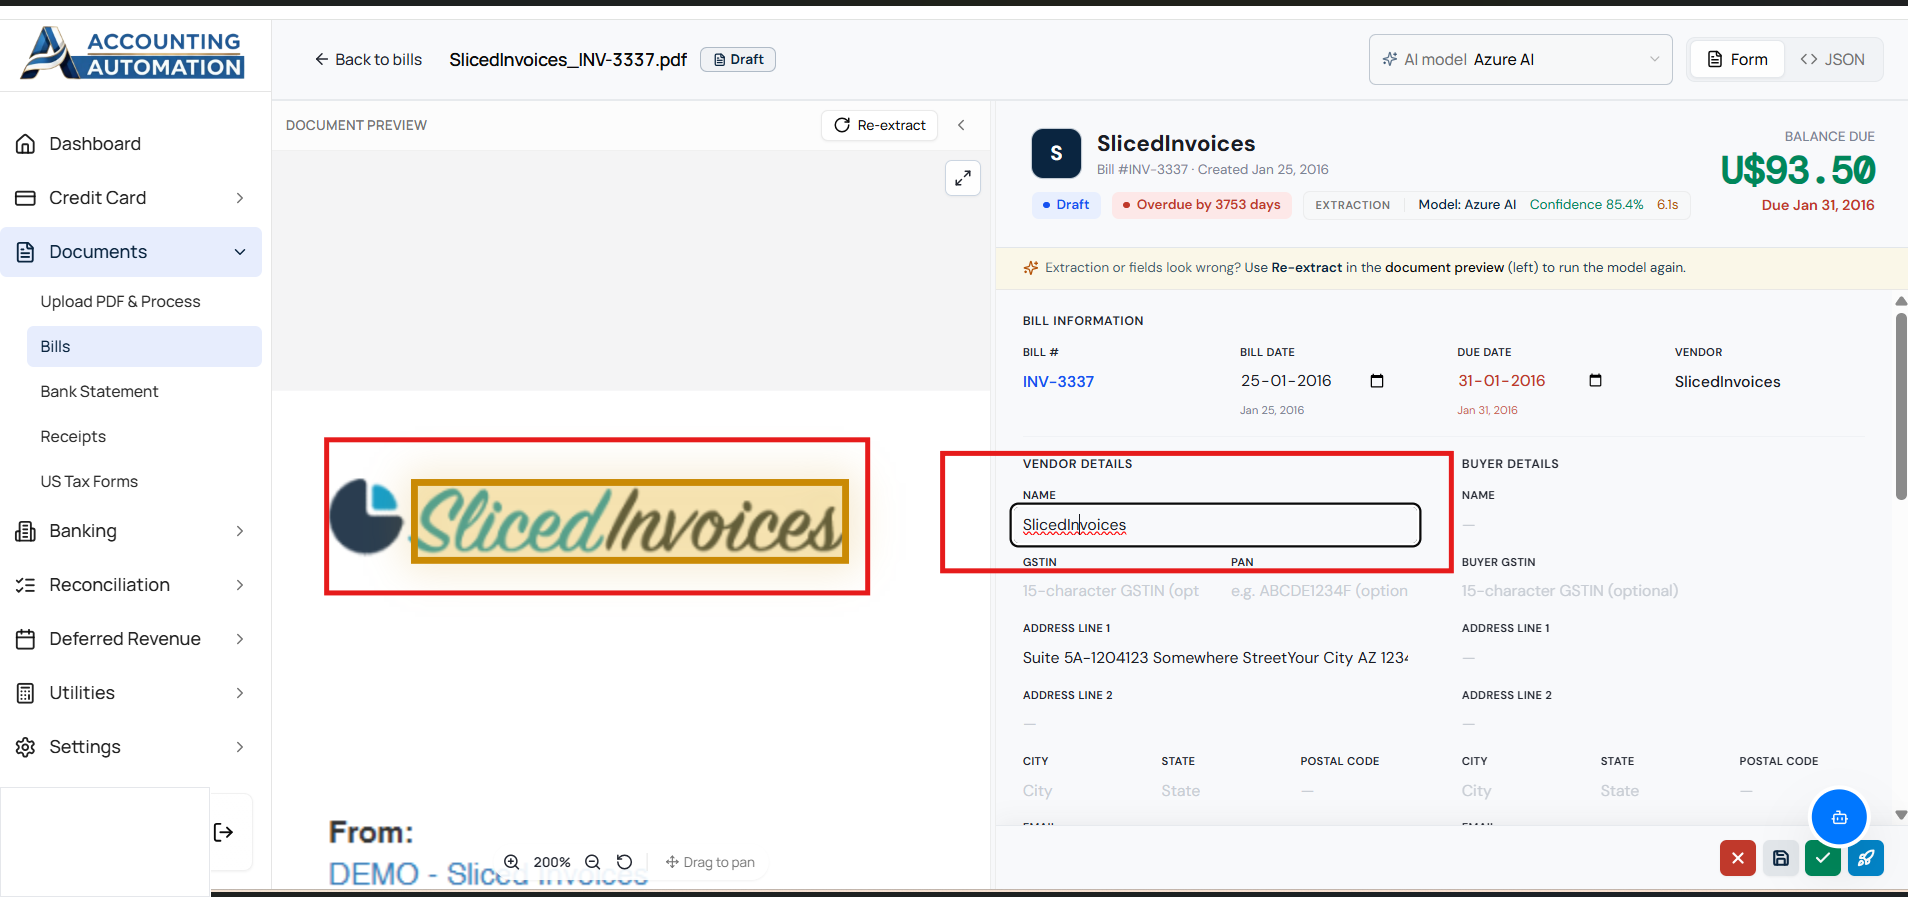
Task: Re-extract the document
Action: coord(880,125)
